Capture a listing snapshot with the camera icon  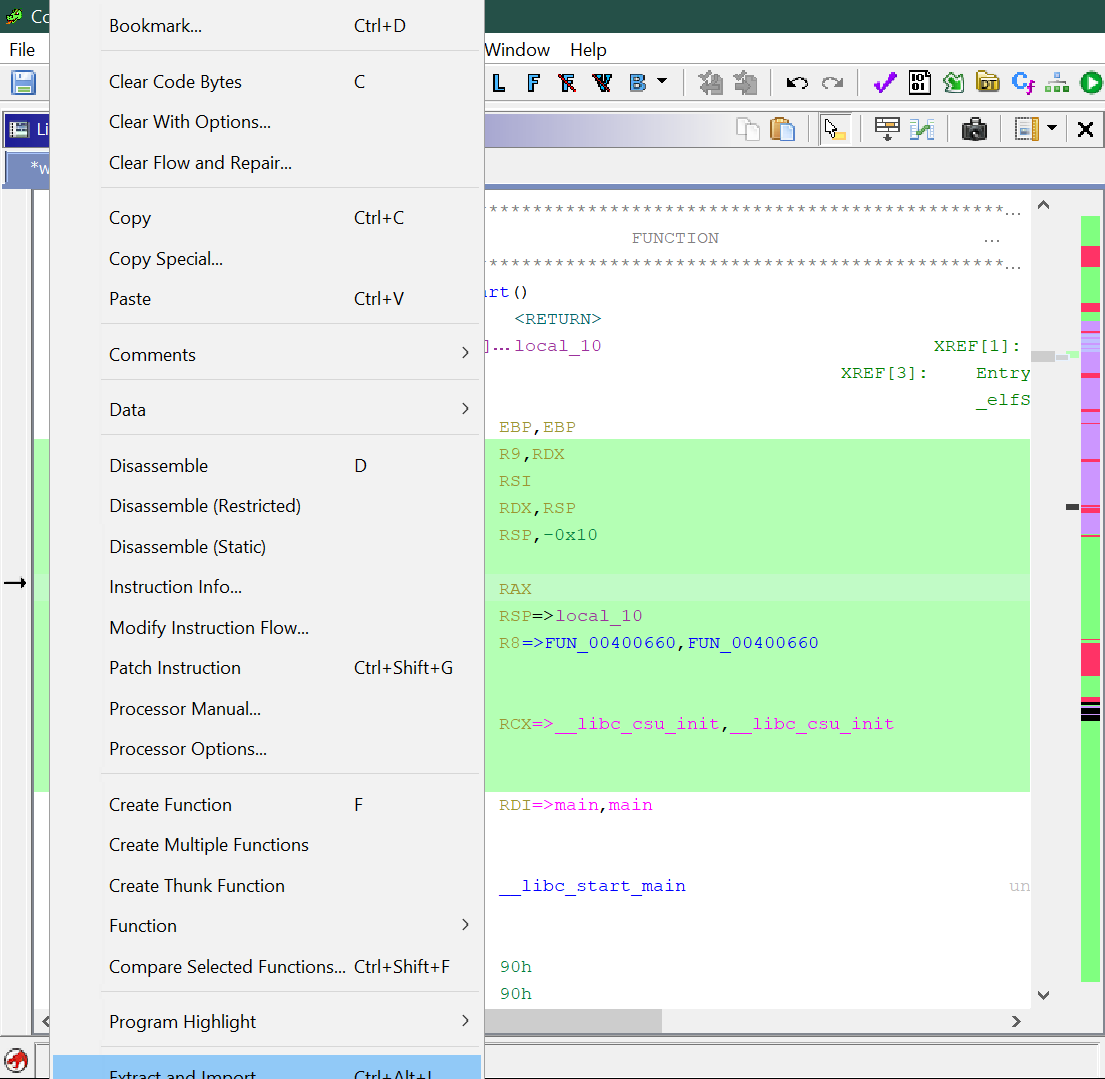974,129
